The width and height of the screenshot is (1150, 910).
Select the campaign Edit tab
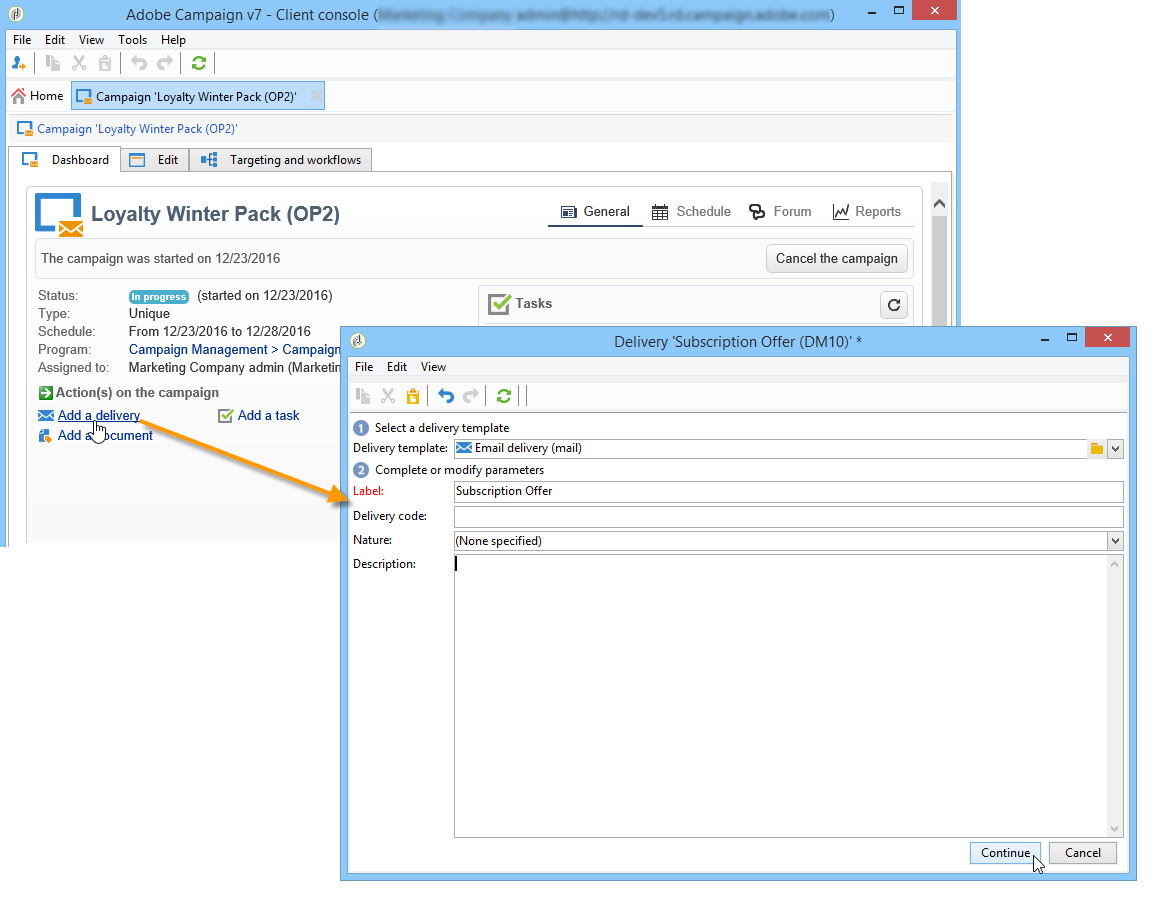pos(154,160)
